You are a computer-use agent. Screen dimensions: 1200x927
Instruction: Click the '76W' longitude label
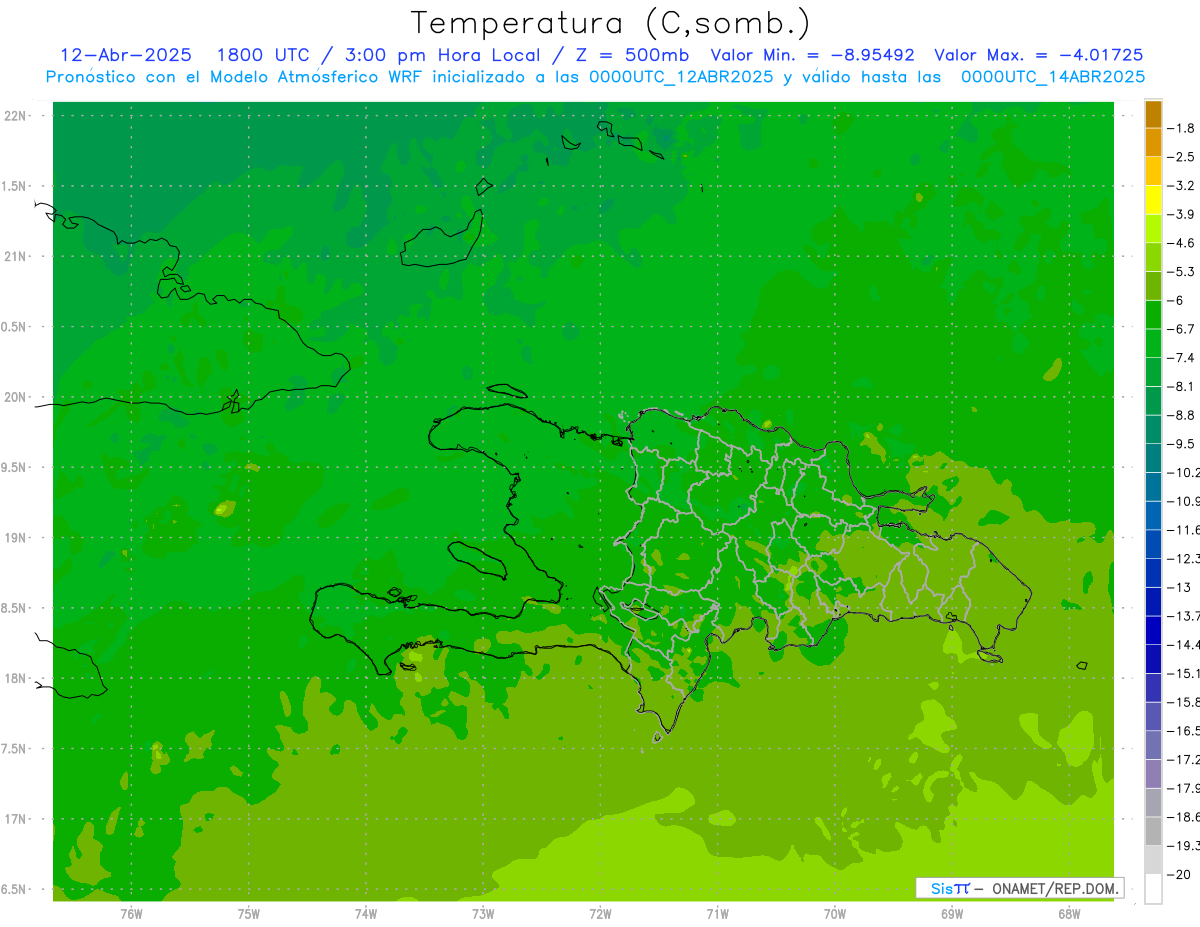click(131, 913)
